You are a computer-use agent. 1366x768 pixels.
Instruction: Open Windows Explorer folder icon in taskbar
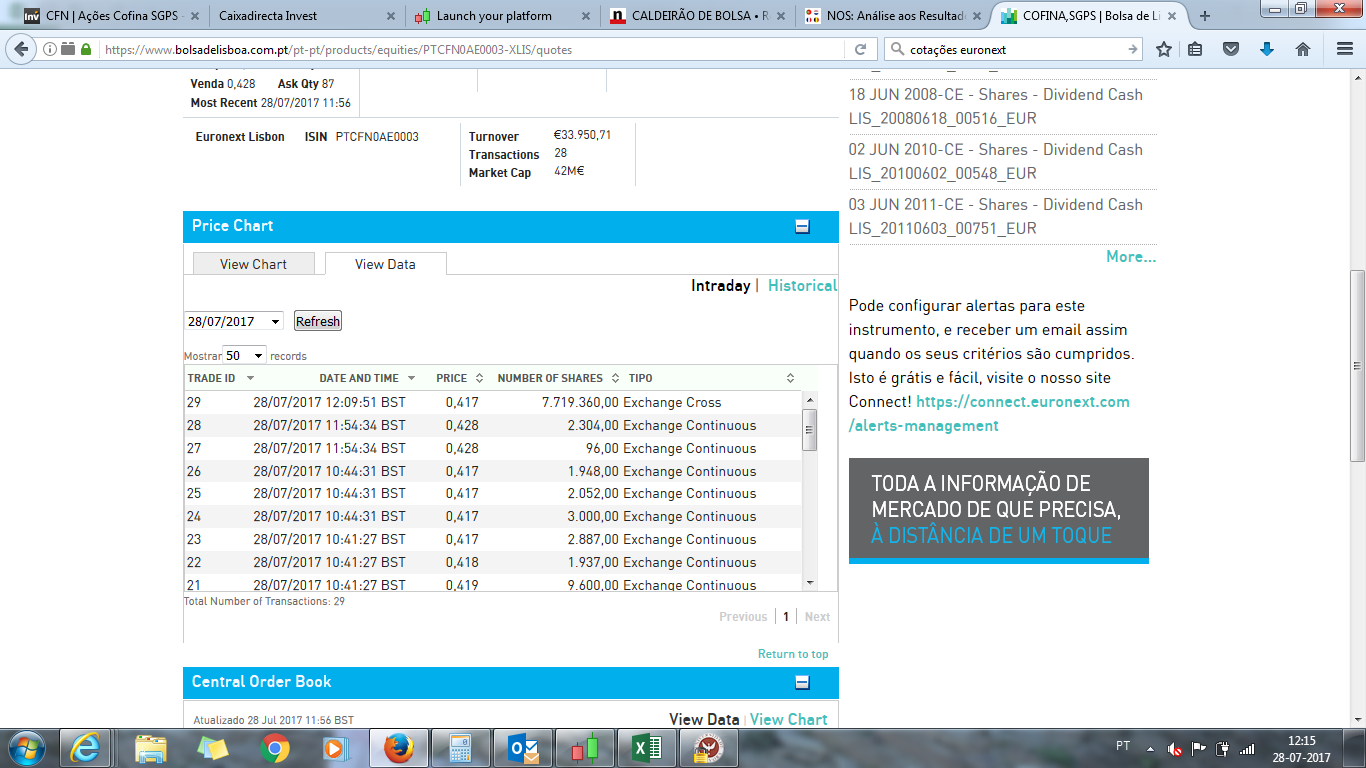[150, 747]
